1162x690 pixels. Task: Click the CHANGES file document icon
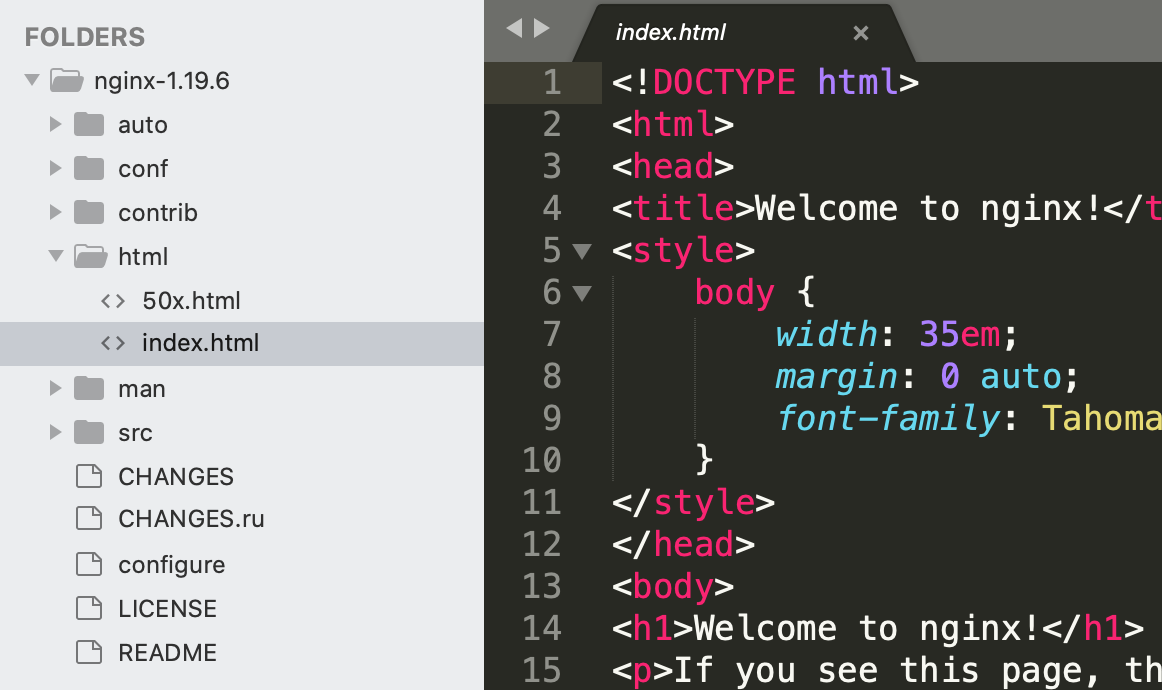click(x=89, y=476)
